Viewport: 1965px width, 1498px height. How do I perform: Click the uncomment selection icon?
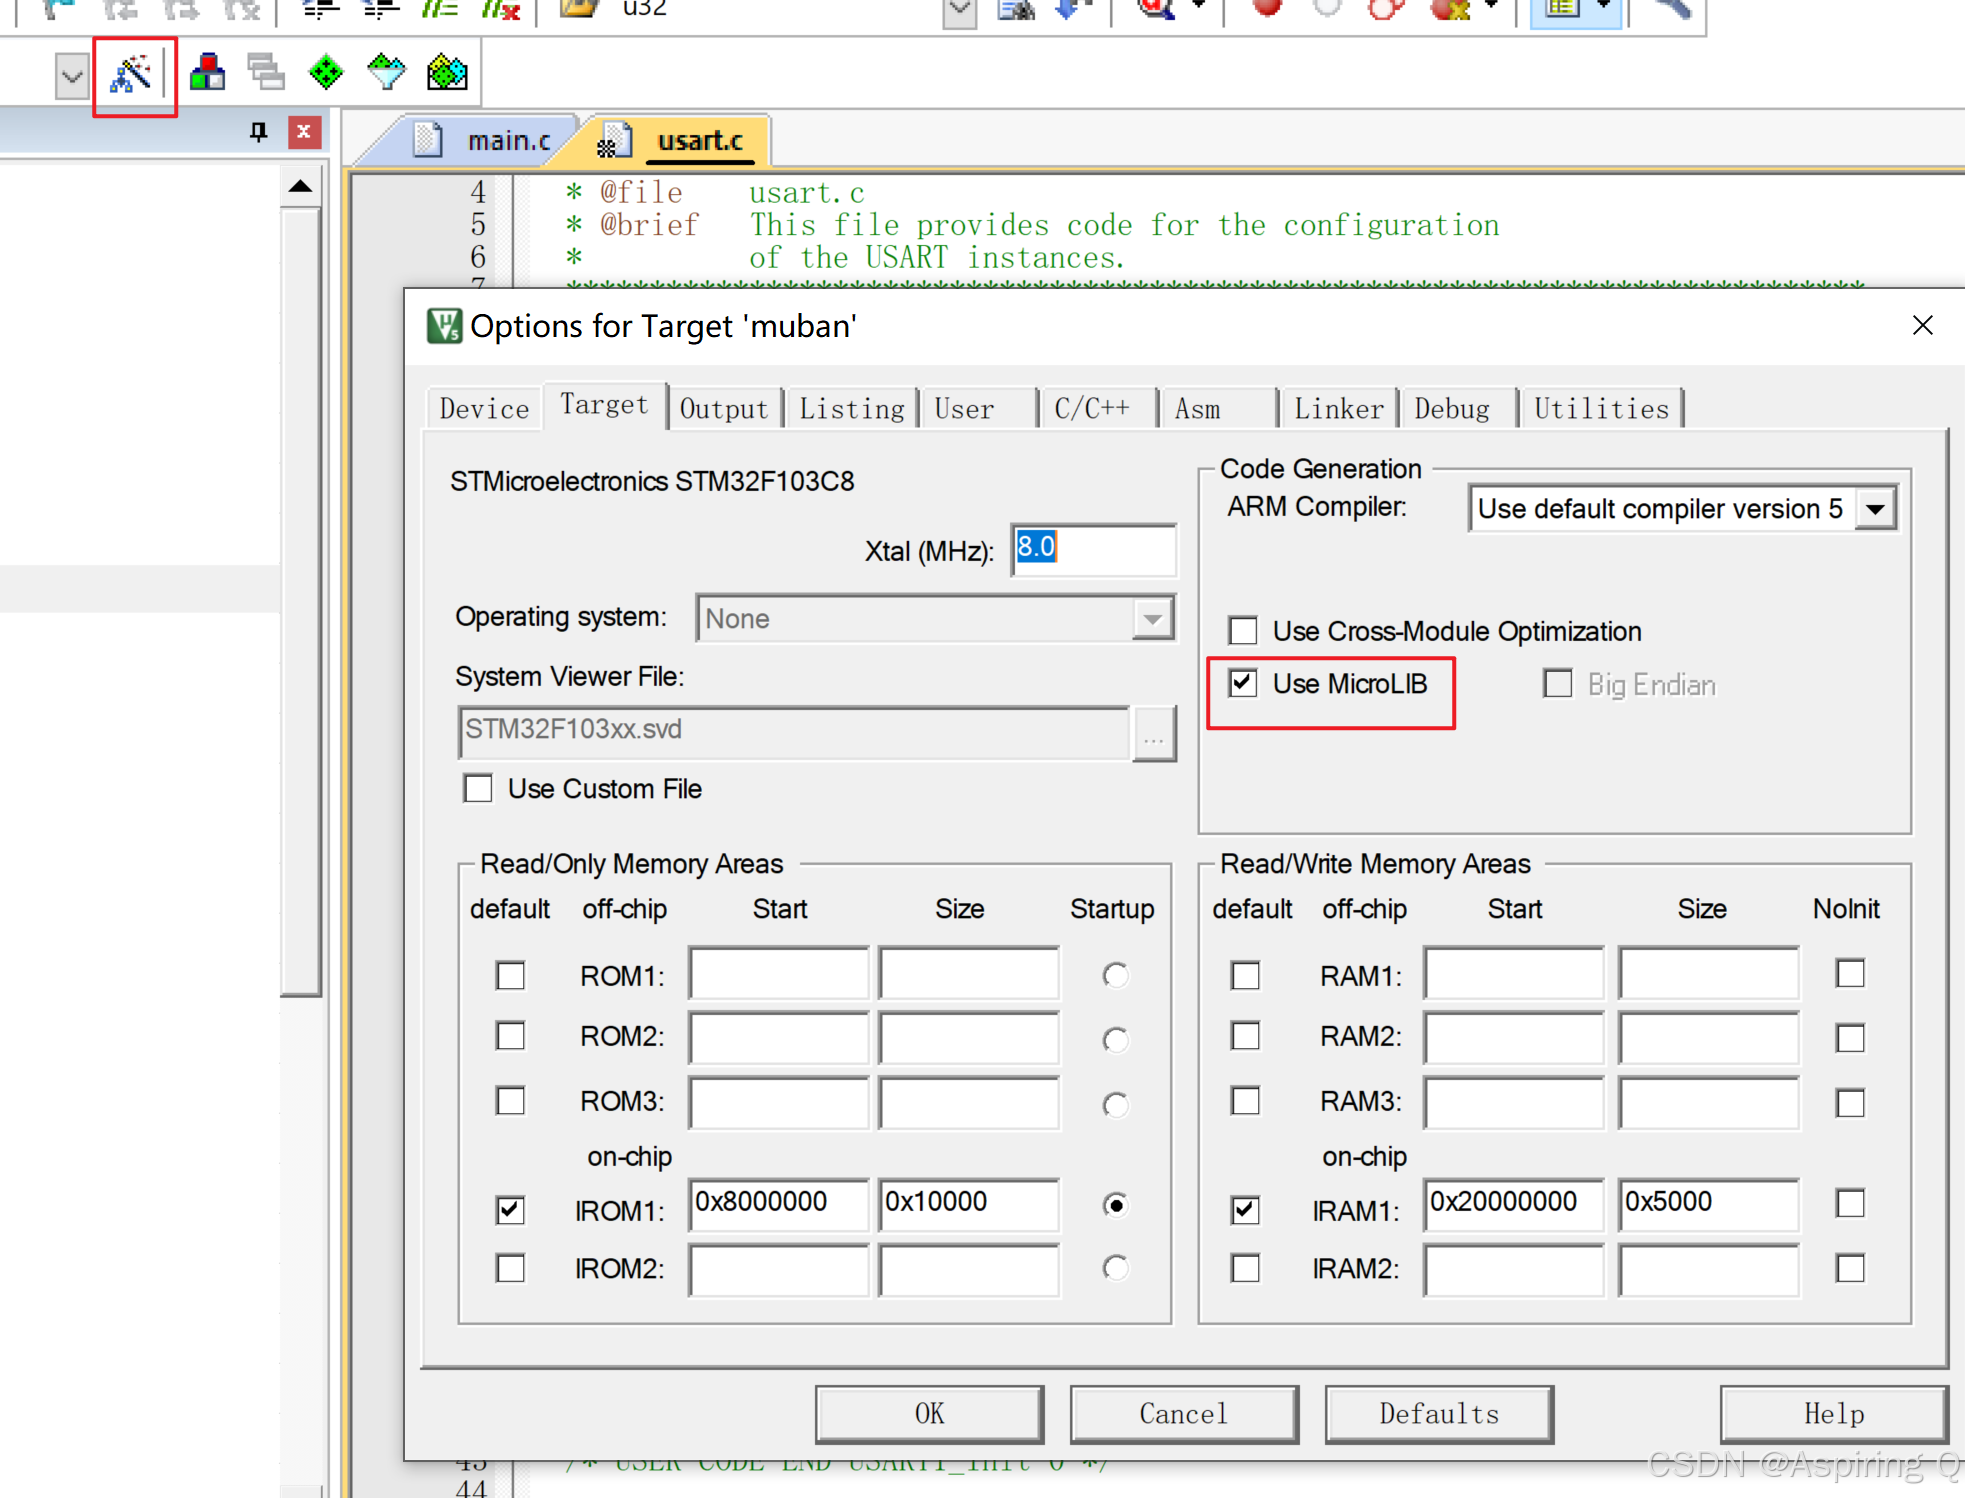(500, 9)
